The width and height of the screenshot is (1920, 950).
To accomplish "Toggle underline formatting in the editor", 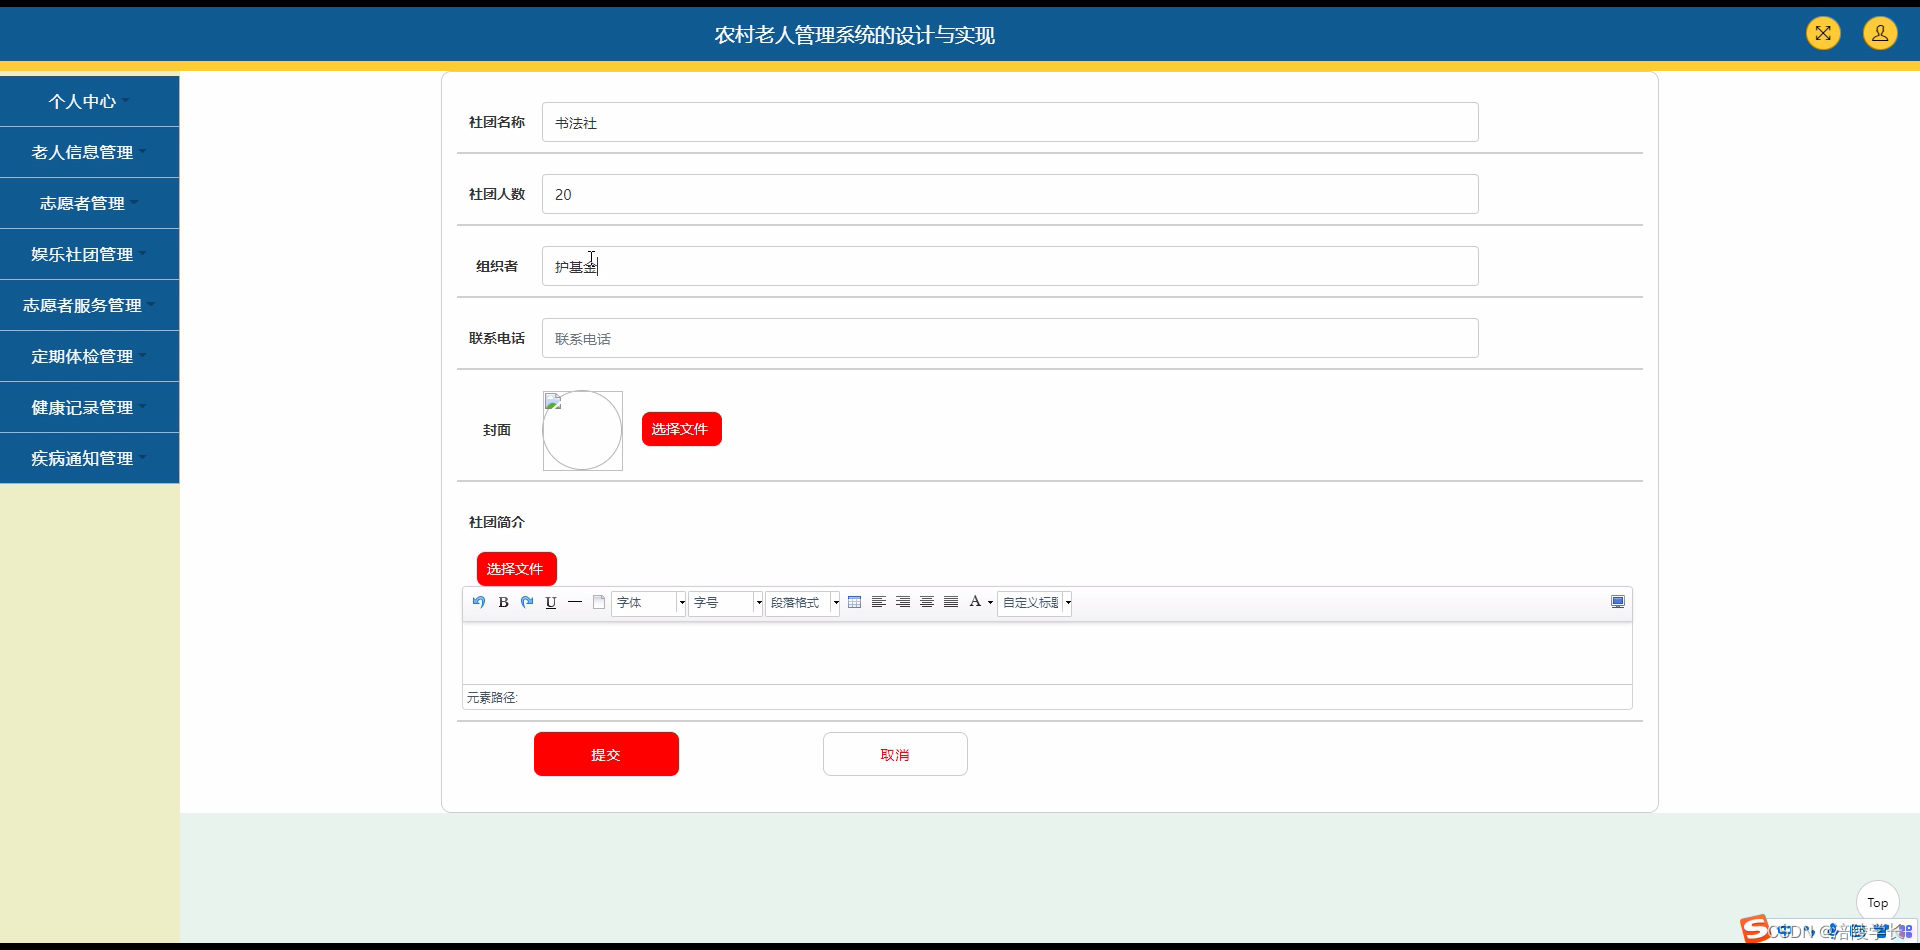I will point(551,602).
